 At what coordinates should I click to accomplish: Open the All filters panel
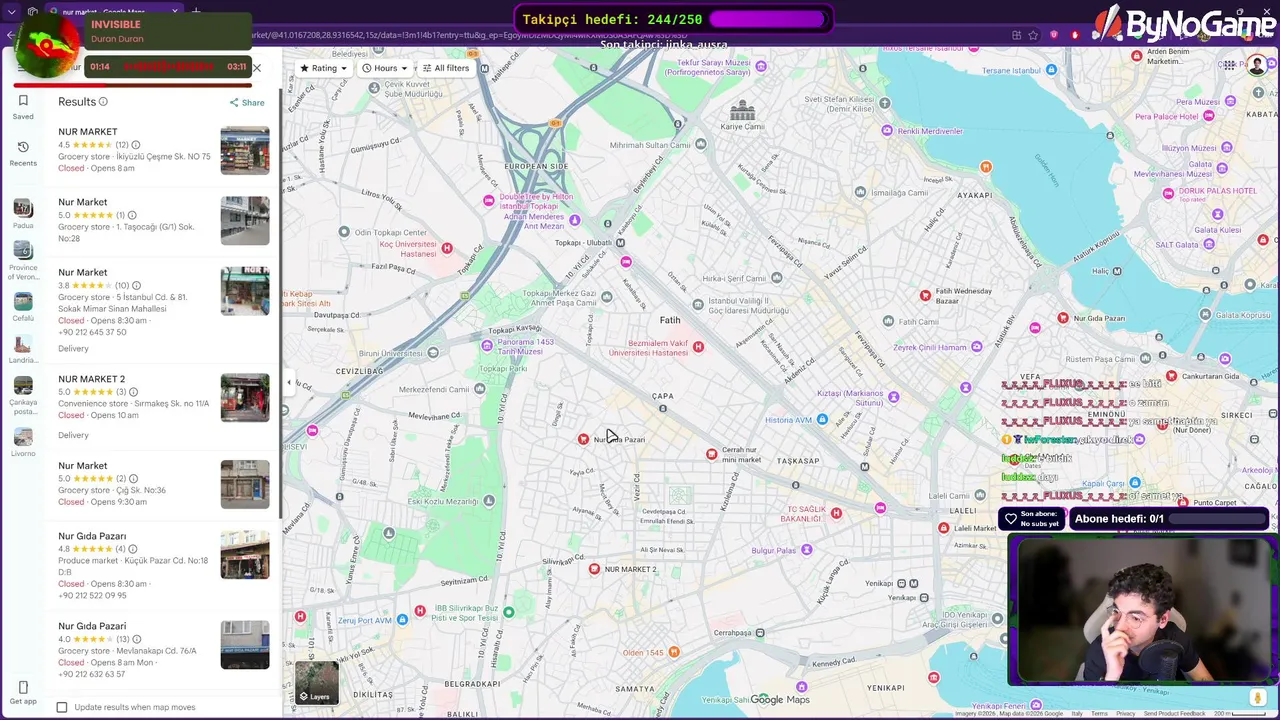445,68
